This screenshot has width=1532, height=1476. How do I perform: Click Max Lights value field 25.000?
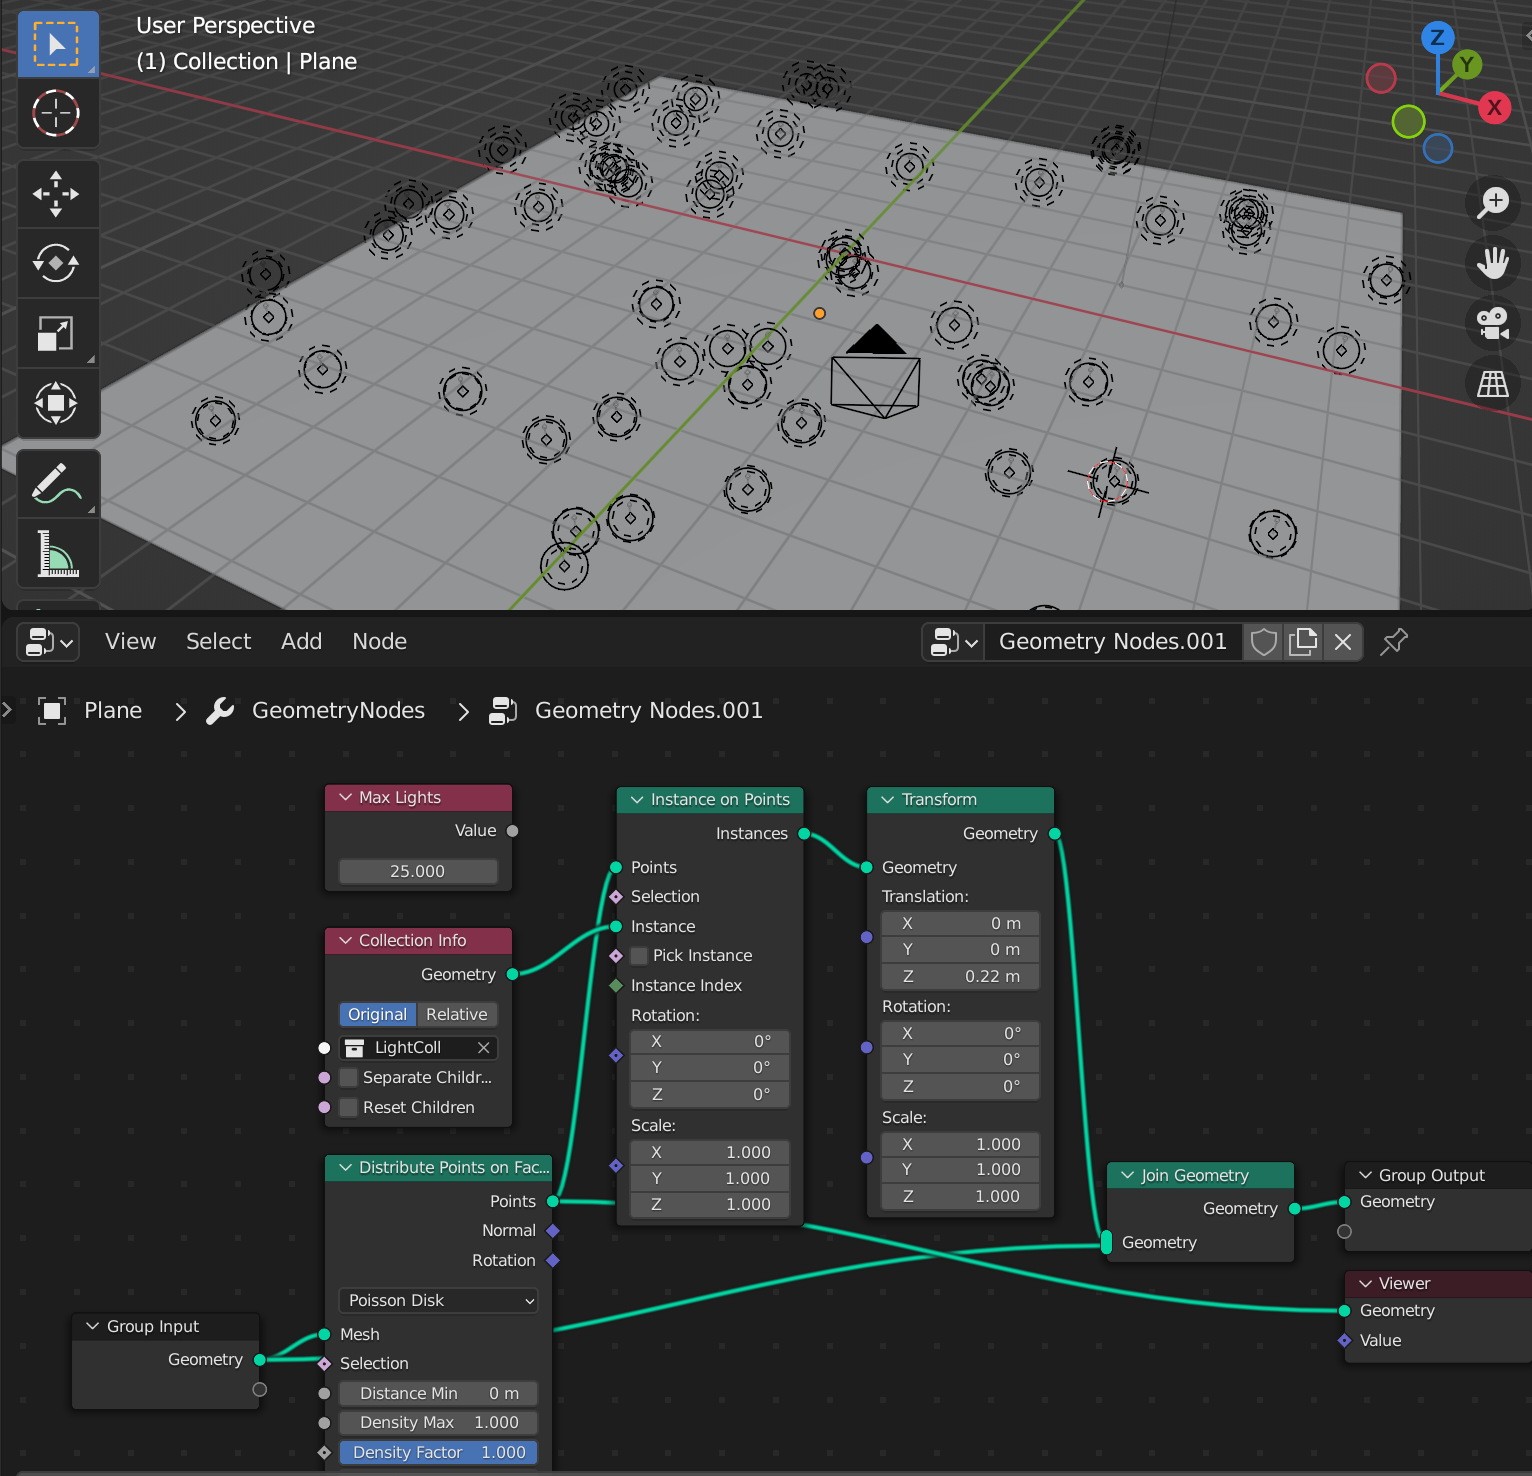coord(418,872)
